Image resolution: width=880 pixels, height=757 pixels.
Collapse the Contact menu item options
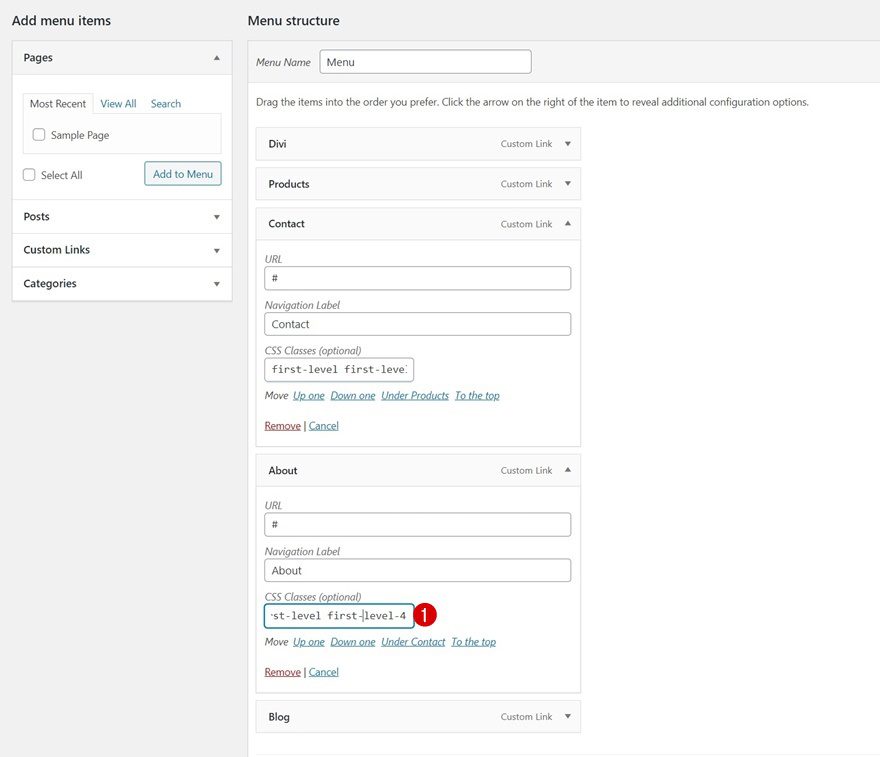[567, 223]
